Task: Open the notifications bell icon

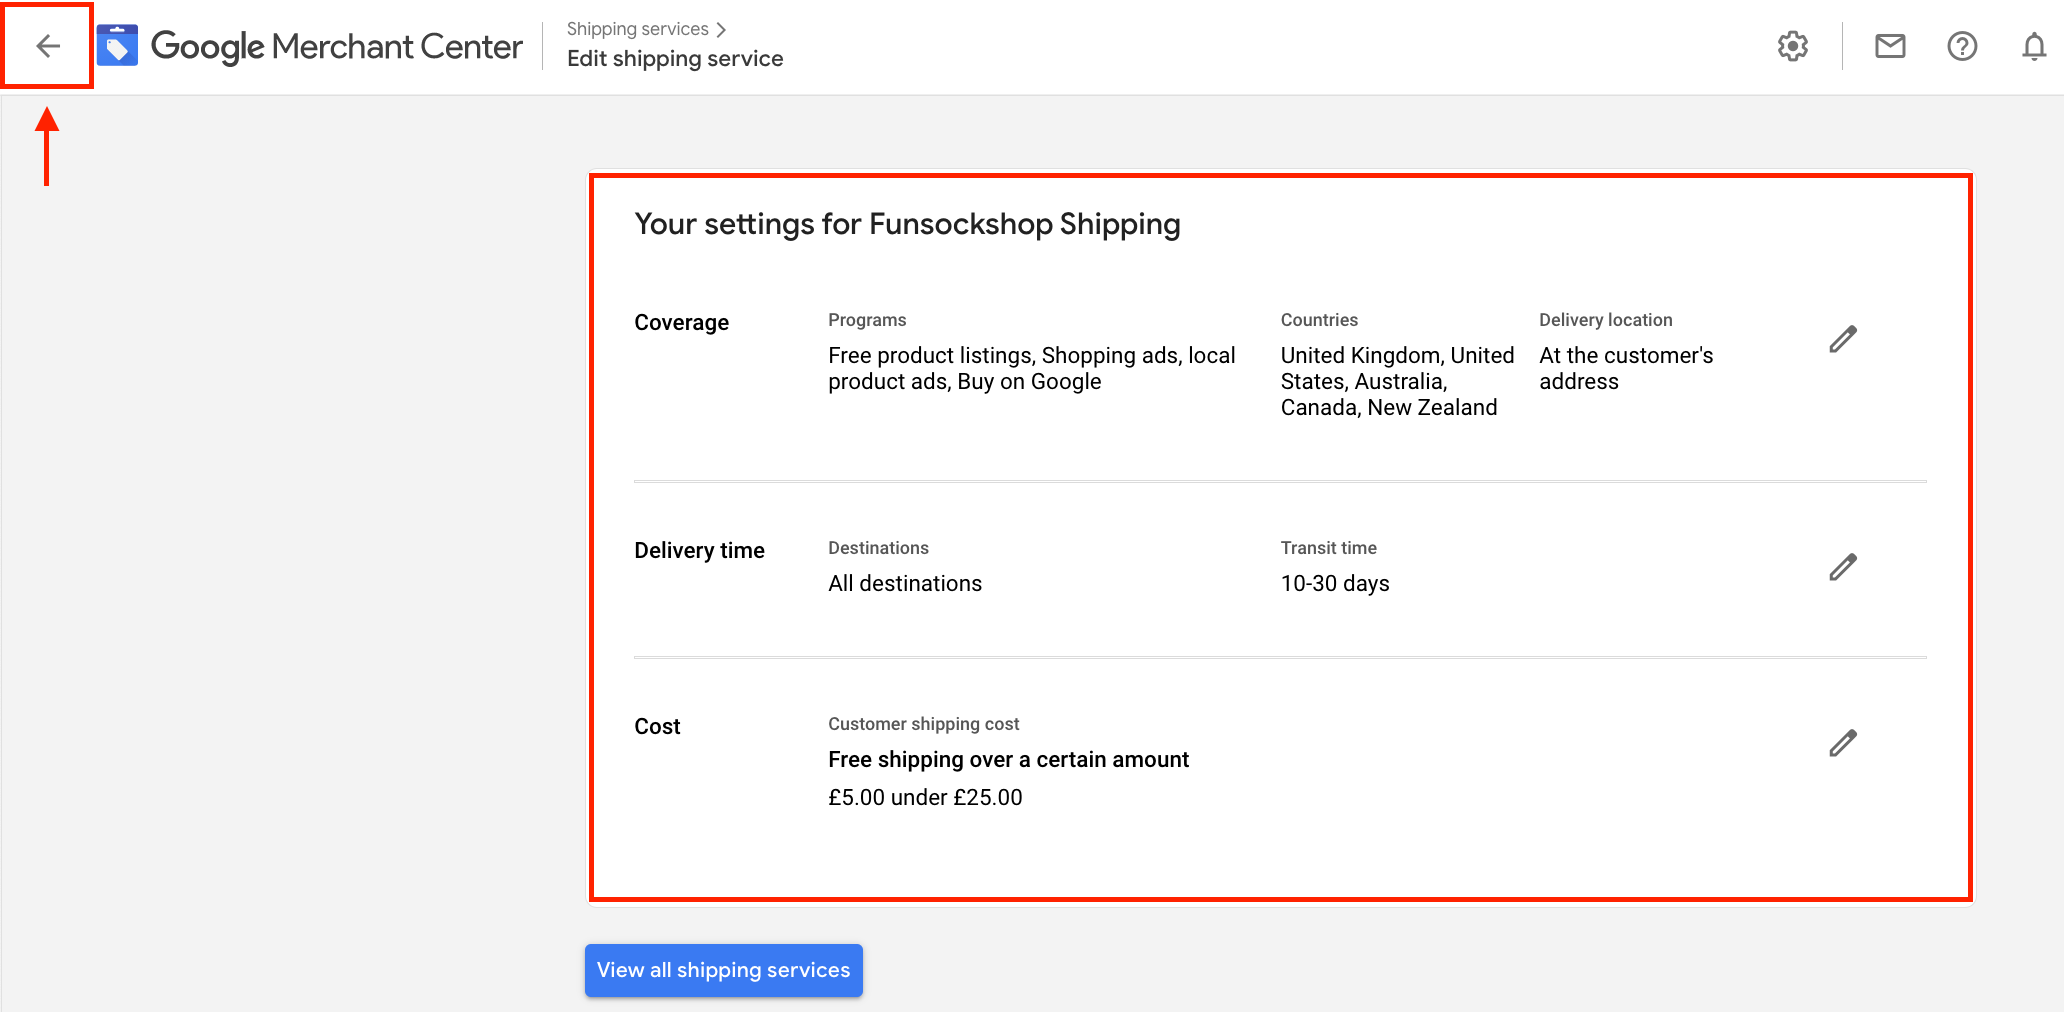Action: (2033, 46)
